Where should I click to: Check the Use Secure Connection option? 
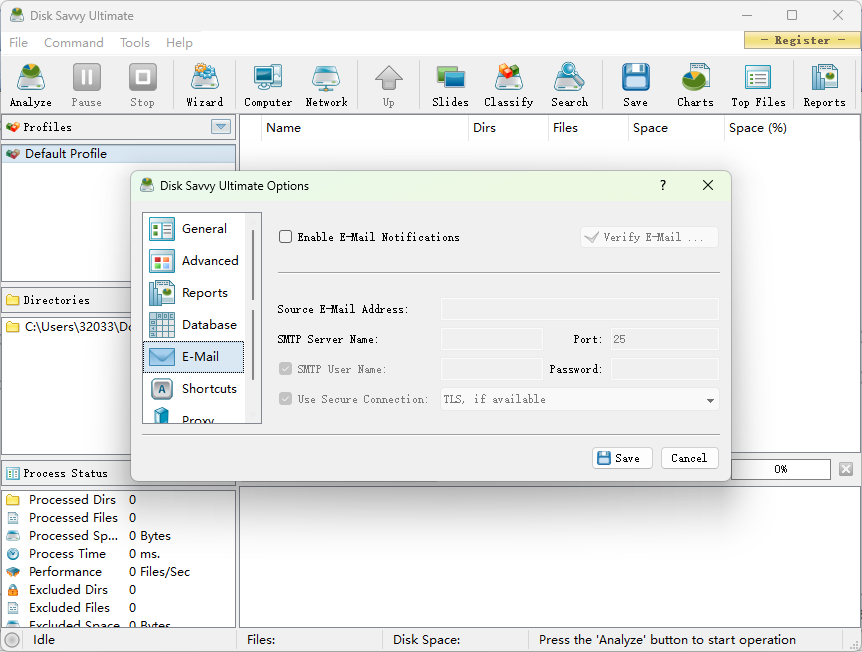click(x=285, y=399)
